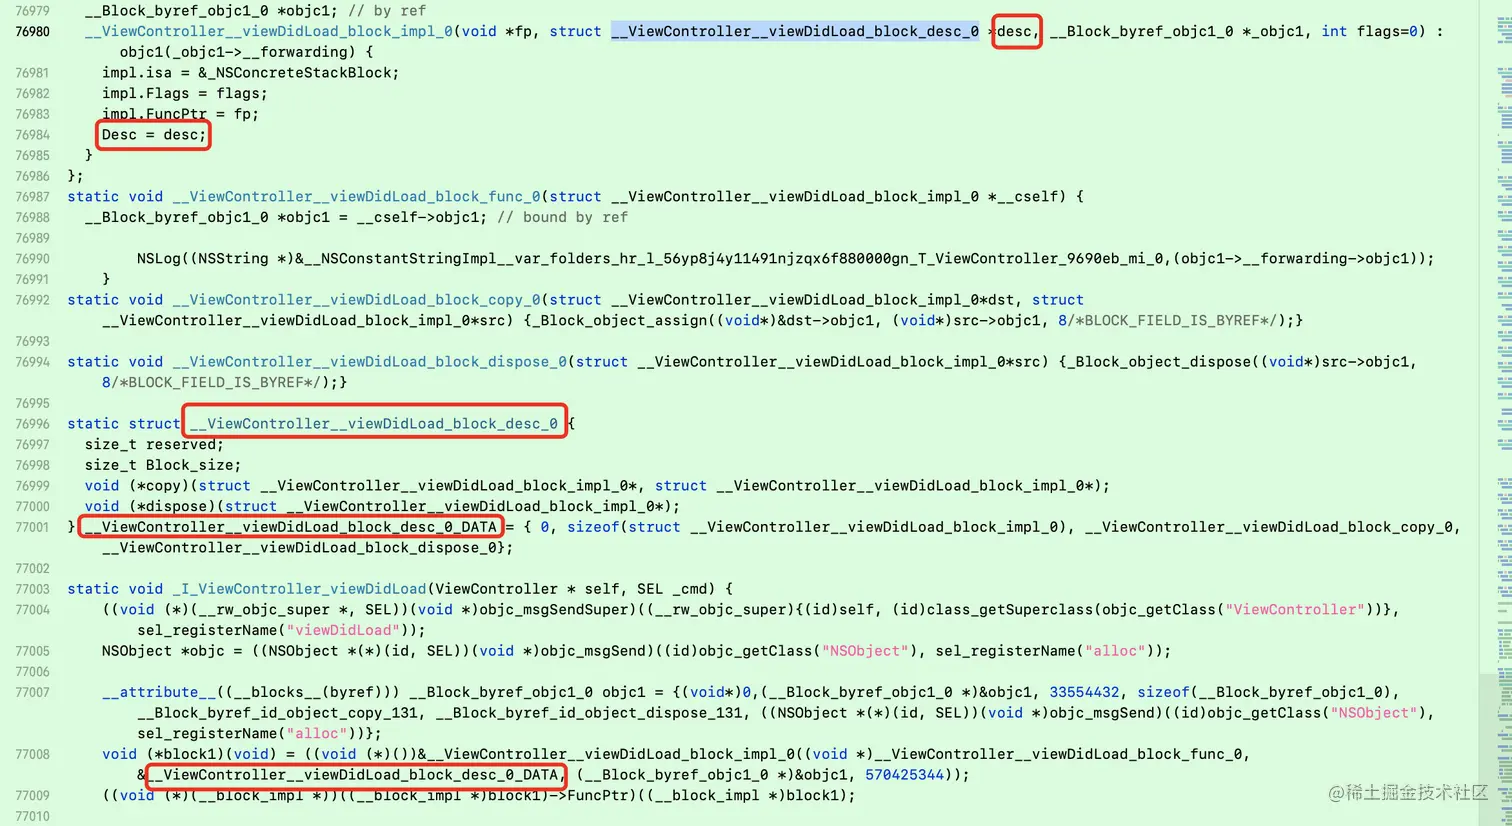Click __ViewController__viewDidLoad_block_dispose_0 in its definition
This screenshot has width=1512, height=826.
click(368, 362)
